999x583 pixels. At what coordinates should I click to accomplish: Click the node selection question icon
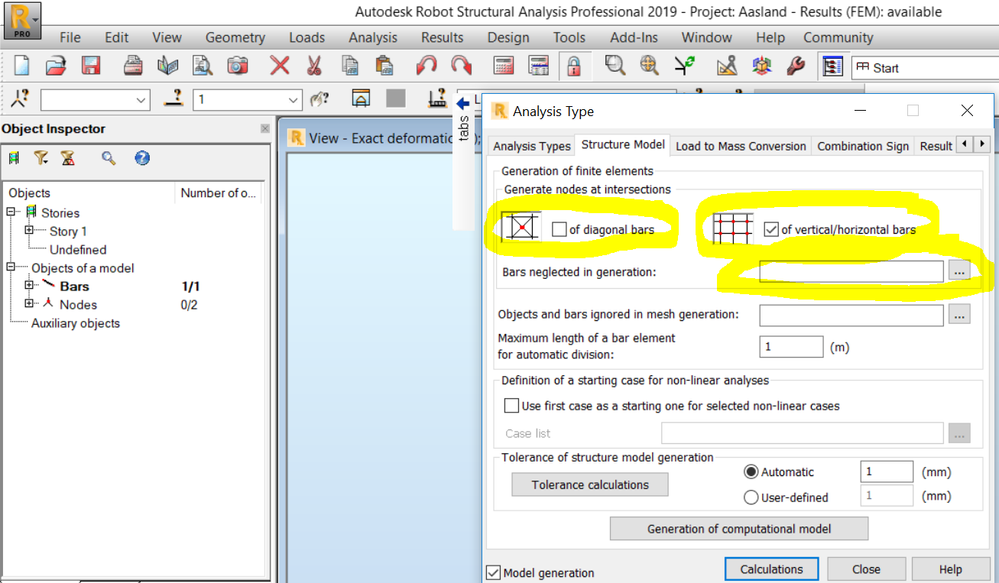[20, 98]
